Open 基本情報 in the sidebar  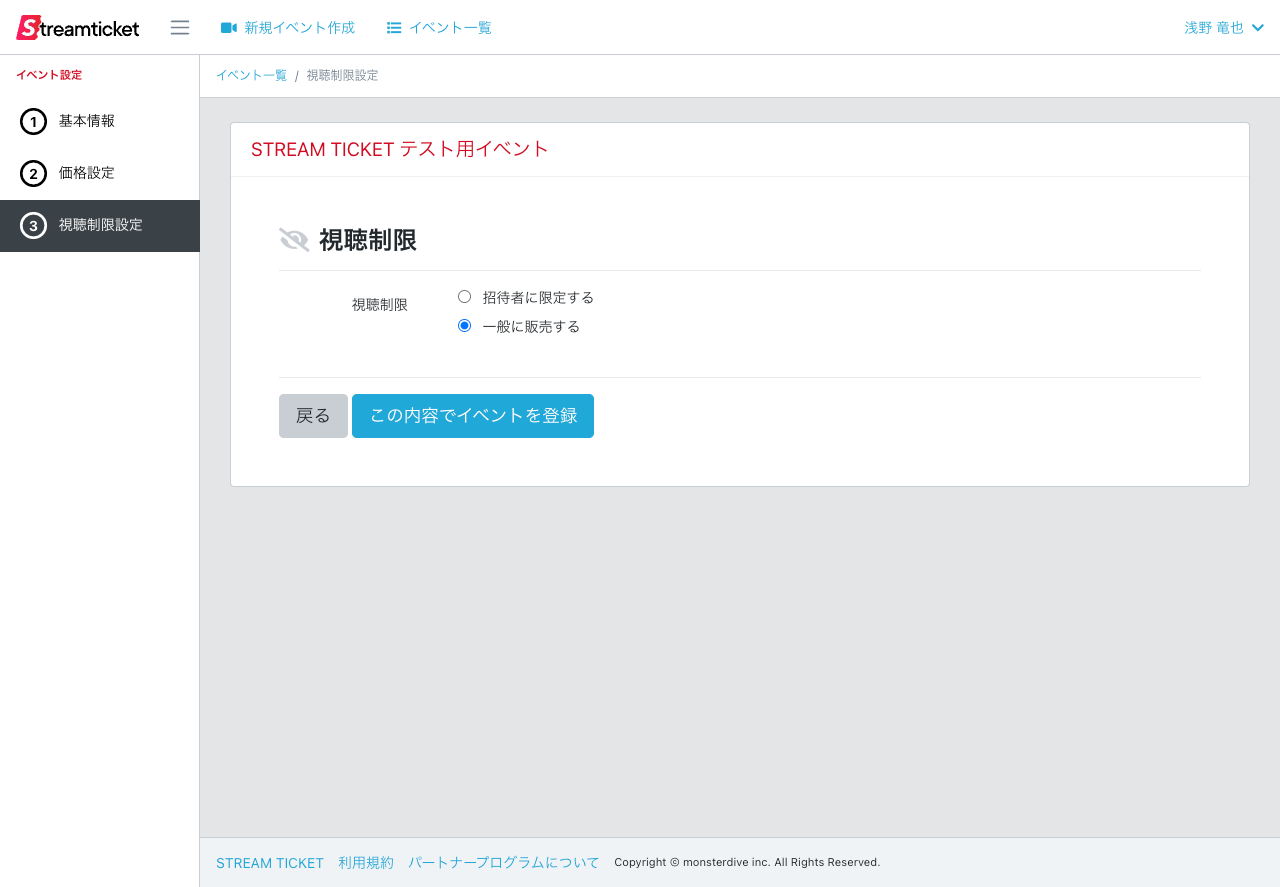pos(87,121)
